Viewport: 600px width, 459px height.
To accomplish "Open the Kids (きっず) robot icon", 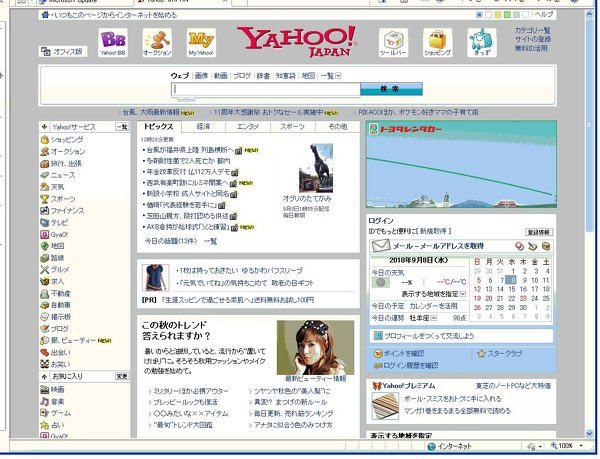I will tap(482, 42).
